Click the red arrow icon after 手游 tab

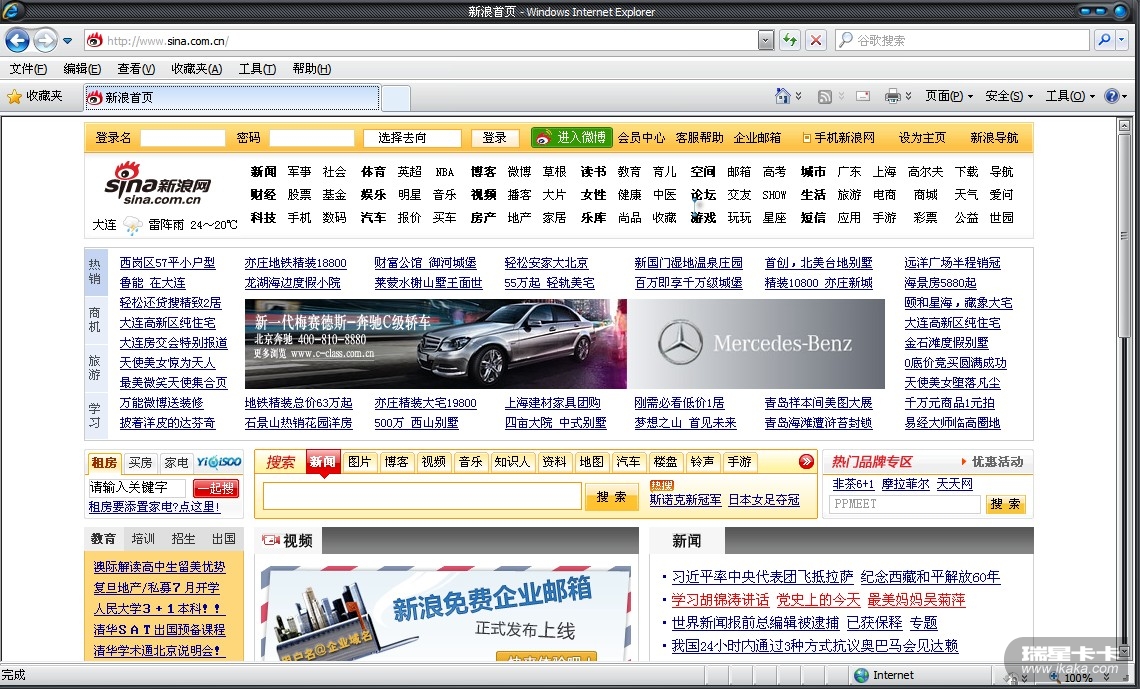click(x=806, y=461)
